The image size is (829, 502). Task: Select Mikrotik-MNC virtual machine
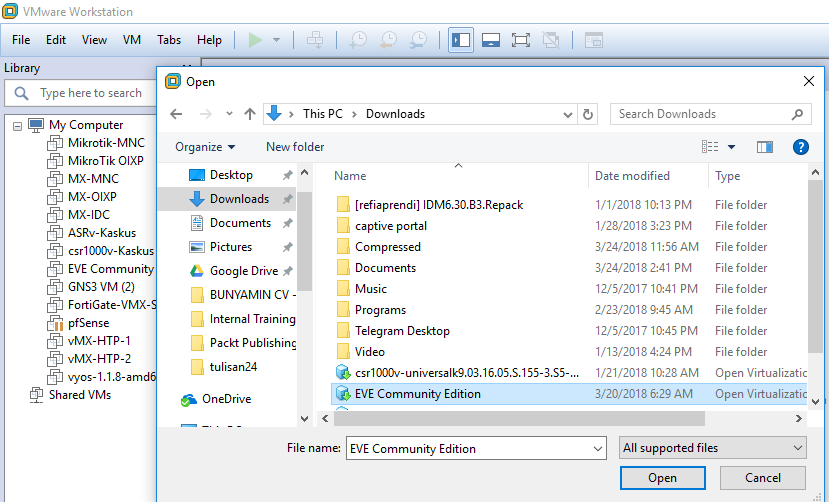point(106,143)
